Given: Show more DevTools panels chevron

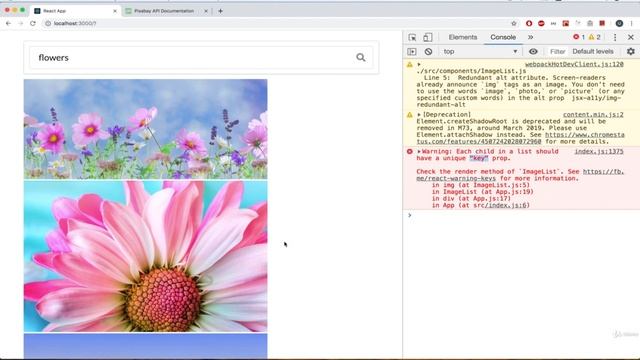Looking at the screenshot, I should click(530, 37).
